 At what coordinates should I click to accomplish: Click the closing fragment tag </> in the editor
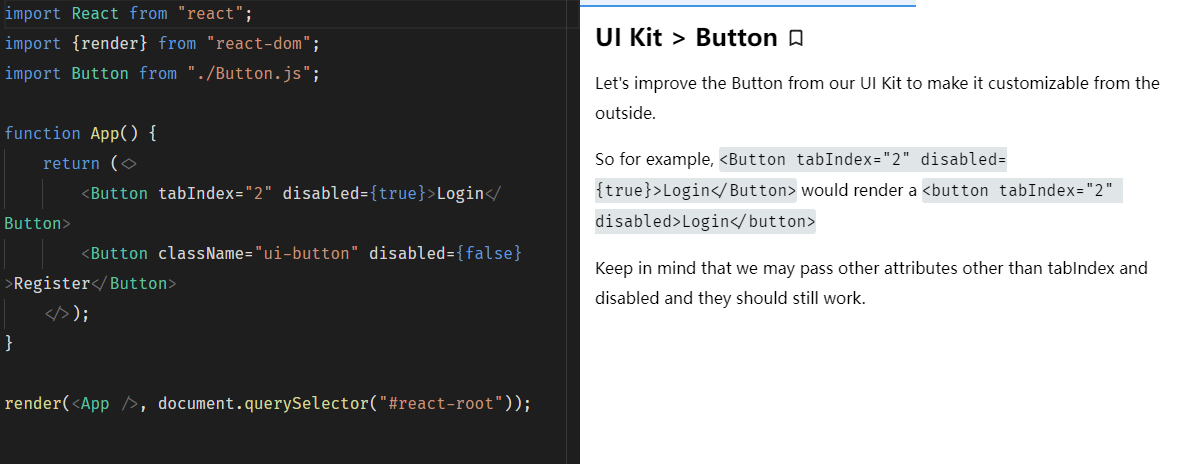[57, 313]
